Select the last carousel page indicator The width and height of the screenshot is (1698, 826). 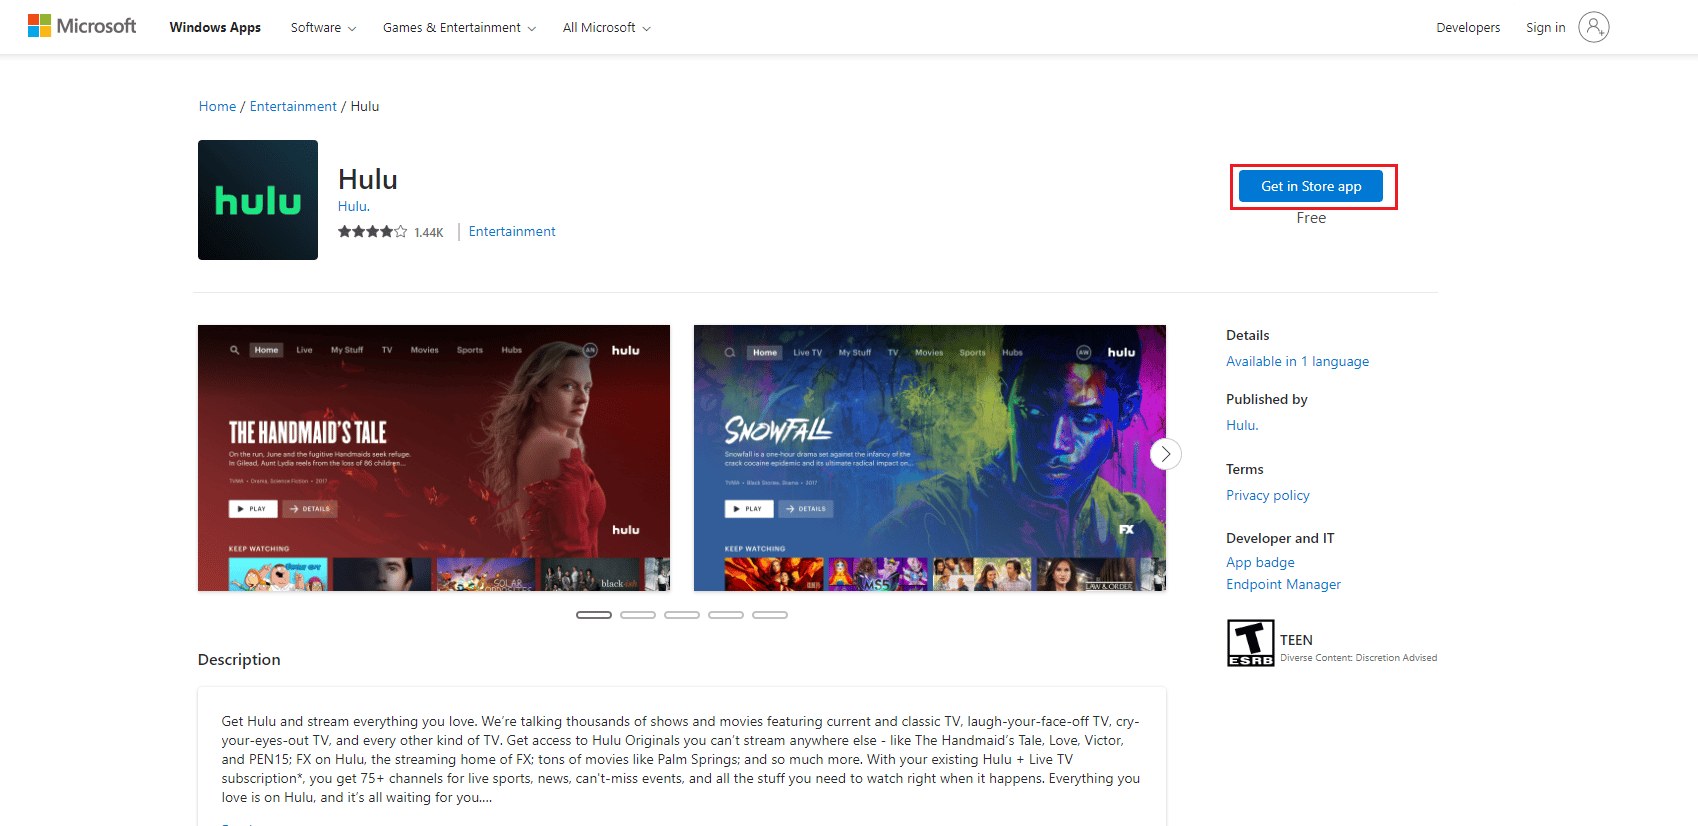(x=770, y=615)
